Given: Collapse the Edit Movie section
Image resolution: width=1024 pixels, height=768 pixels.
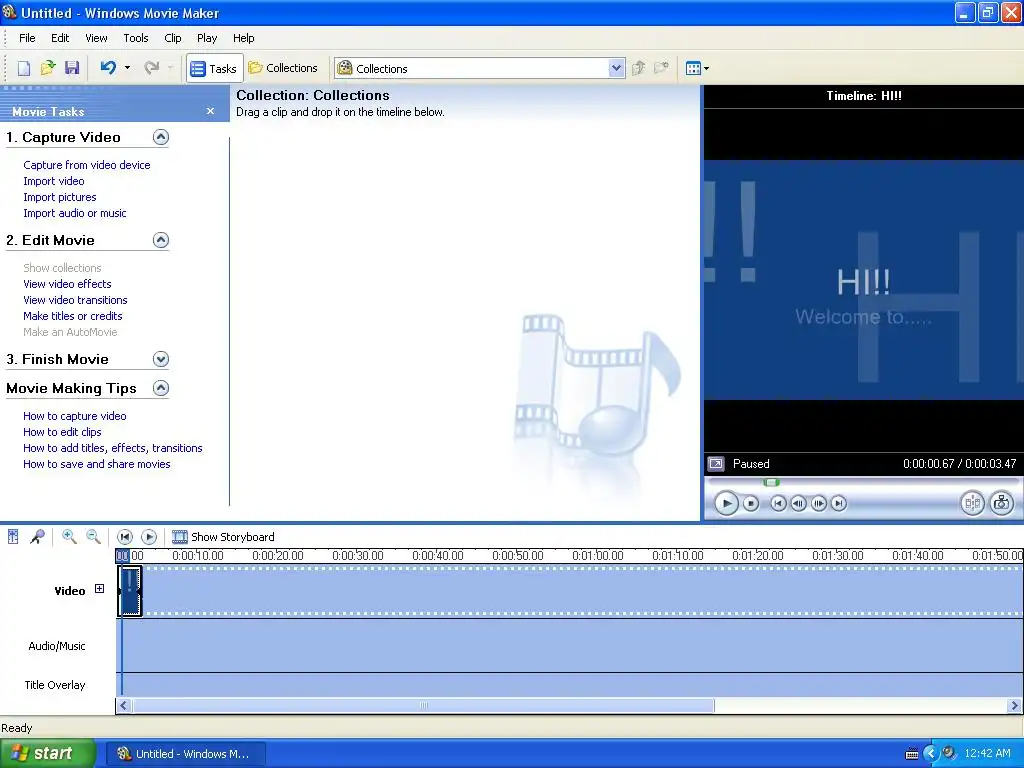Looking at the screenshot, I should 161,240.
